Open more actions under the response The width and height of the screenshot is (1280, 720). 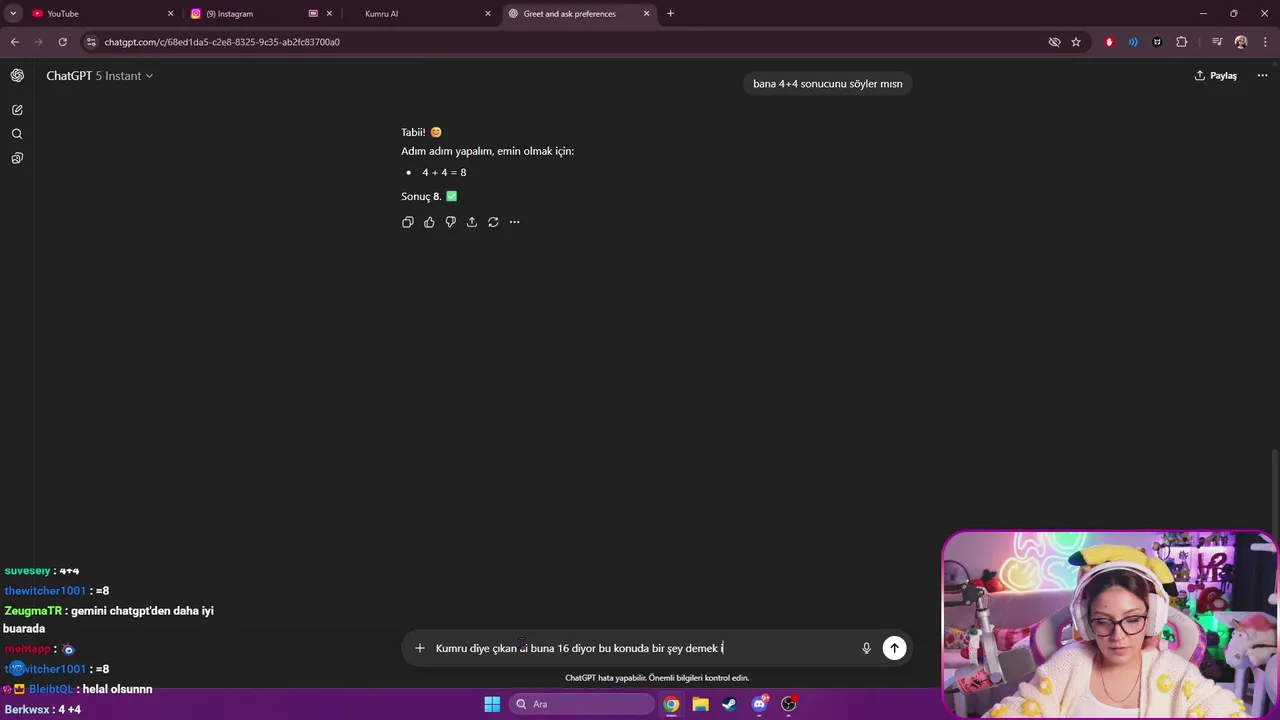515,222
